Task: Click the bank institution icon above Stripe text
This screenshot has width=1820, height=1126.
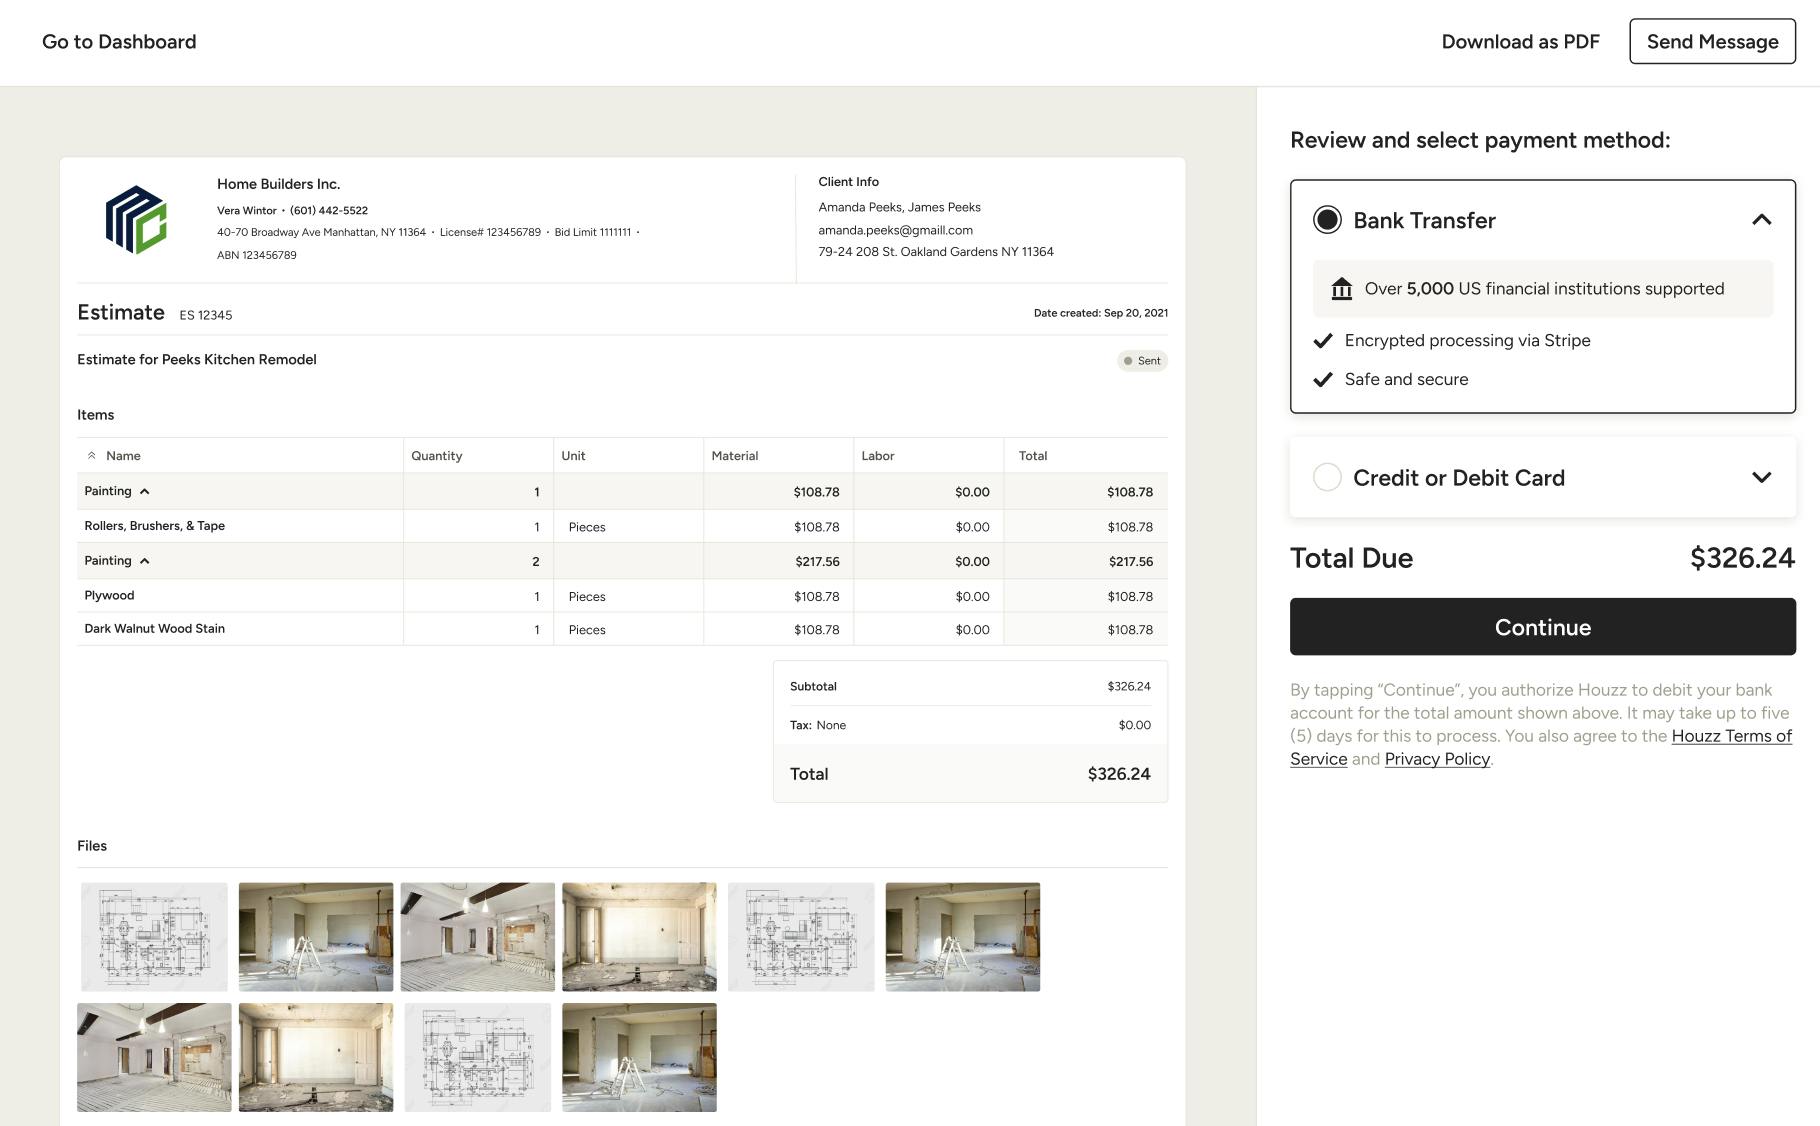Action: tap(1340, 288)
